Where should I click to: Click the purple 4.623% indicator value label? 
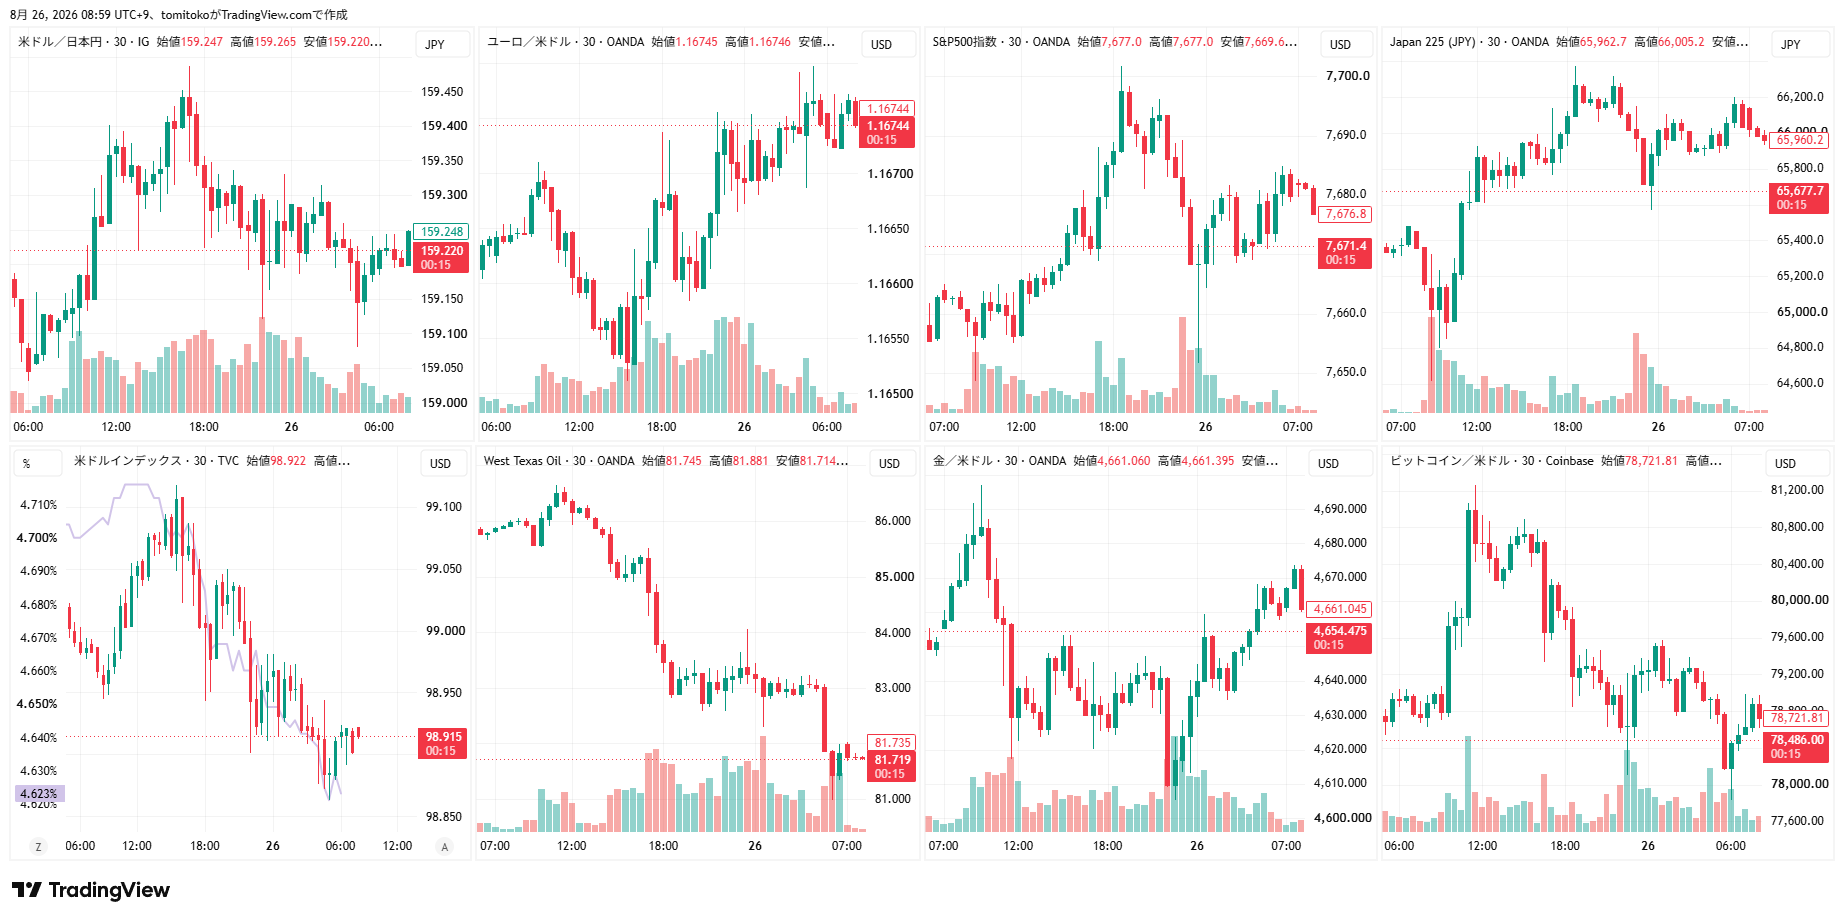(40, 794)
